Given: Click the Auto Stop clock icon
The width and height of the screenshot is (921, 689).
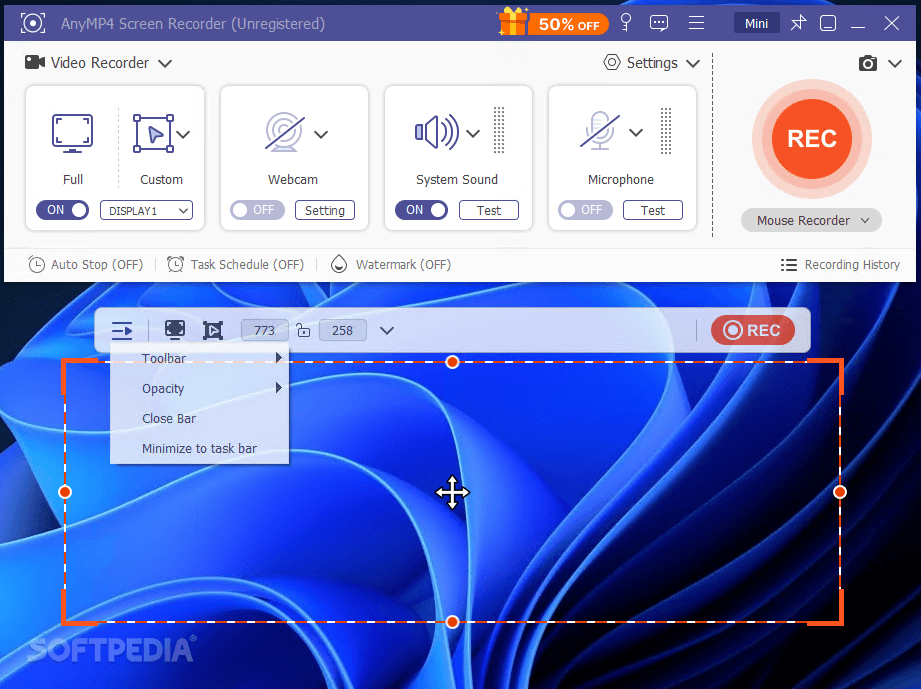Looking at the screenshot, I should pos(36,264).
